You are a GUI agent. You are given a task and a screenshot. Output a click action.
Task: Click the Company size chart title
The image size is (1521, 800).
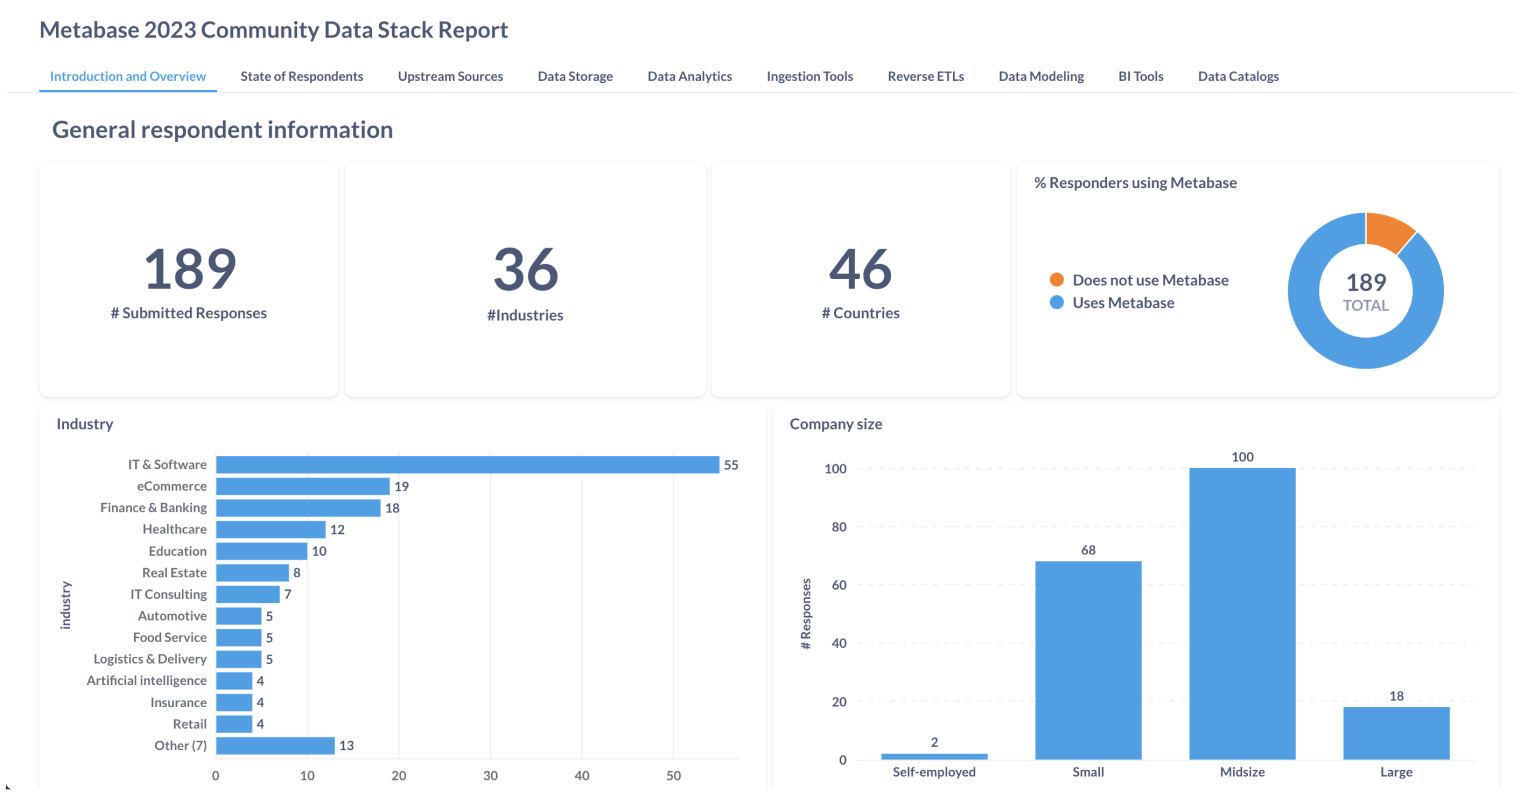(836, 424)
